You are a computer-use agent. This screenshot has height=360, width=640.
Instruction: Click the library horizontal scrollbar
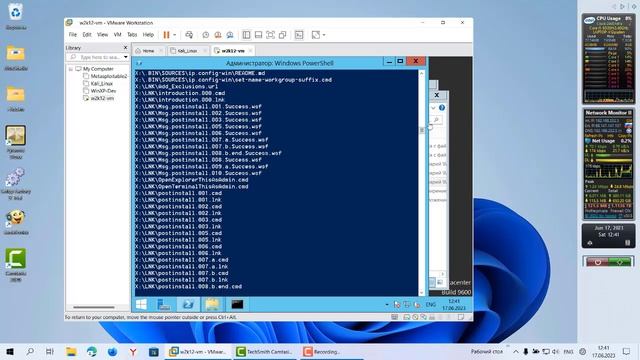pos(94,307)
